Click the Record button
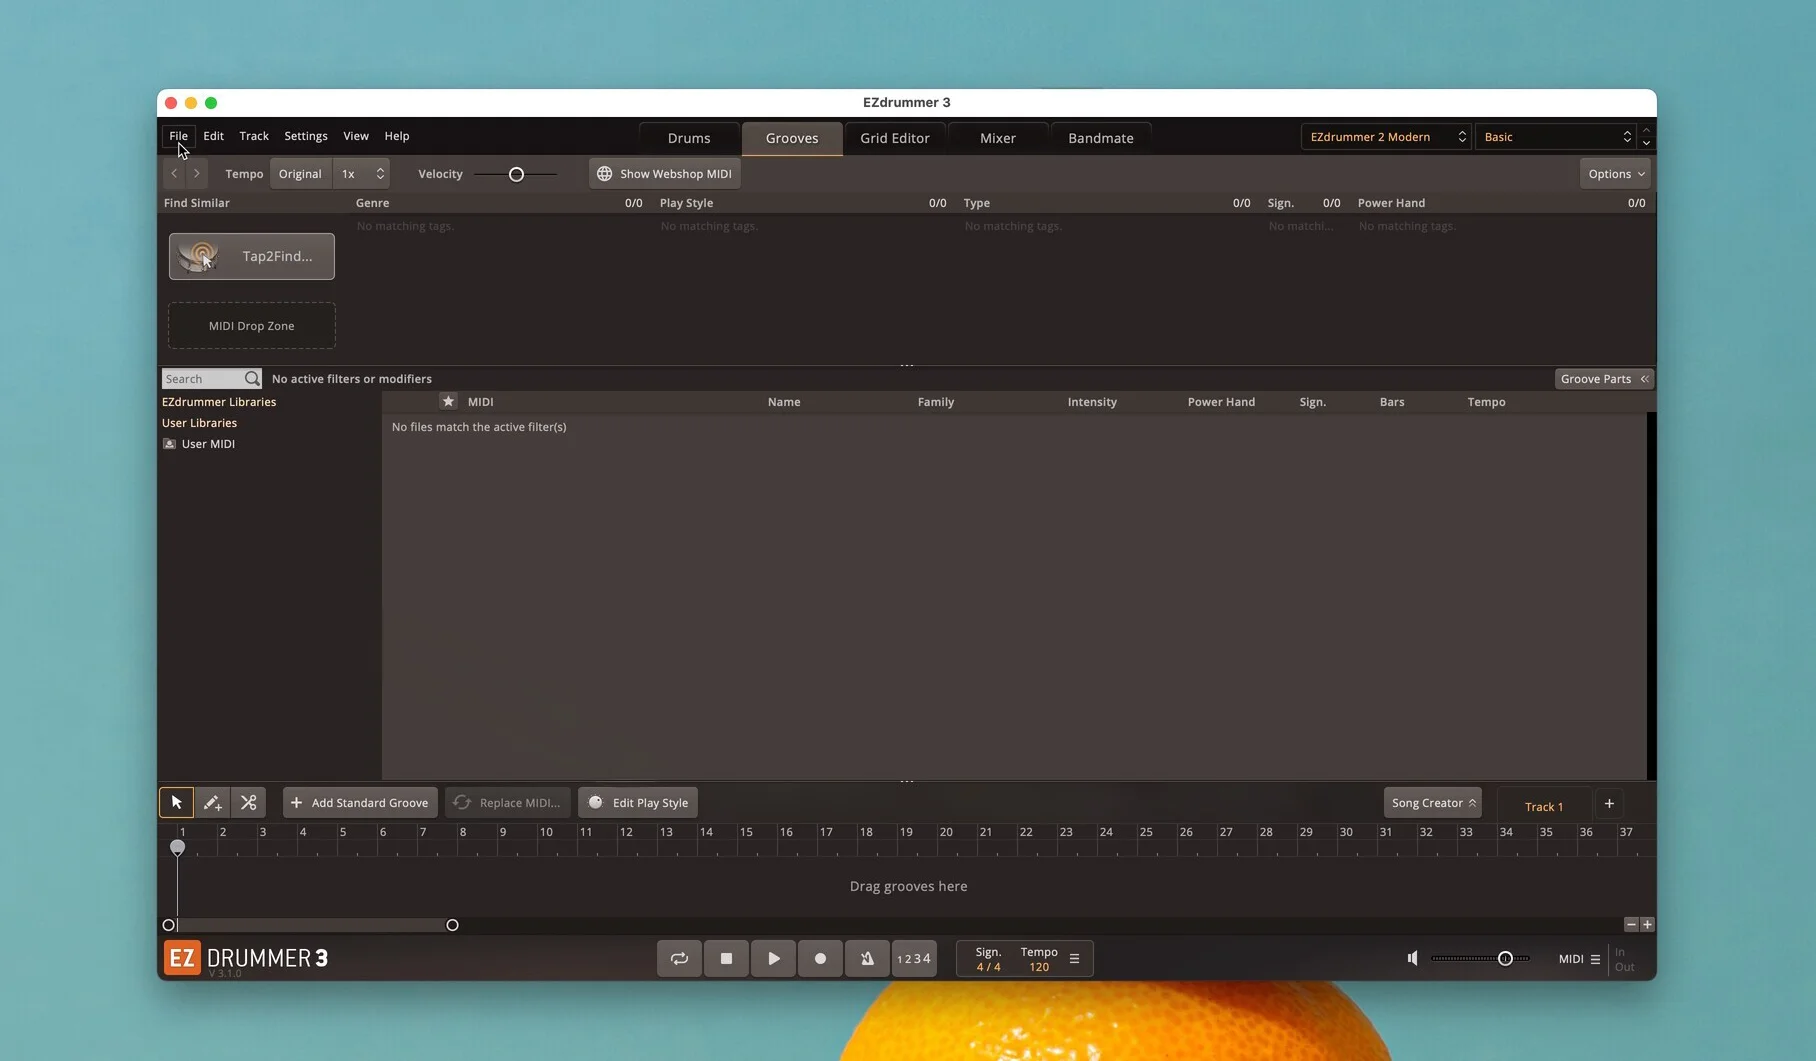The height and width of the screenshot is (1061, 1816). 820,958
